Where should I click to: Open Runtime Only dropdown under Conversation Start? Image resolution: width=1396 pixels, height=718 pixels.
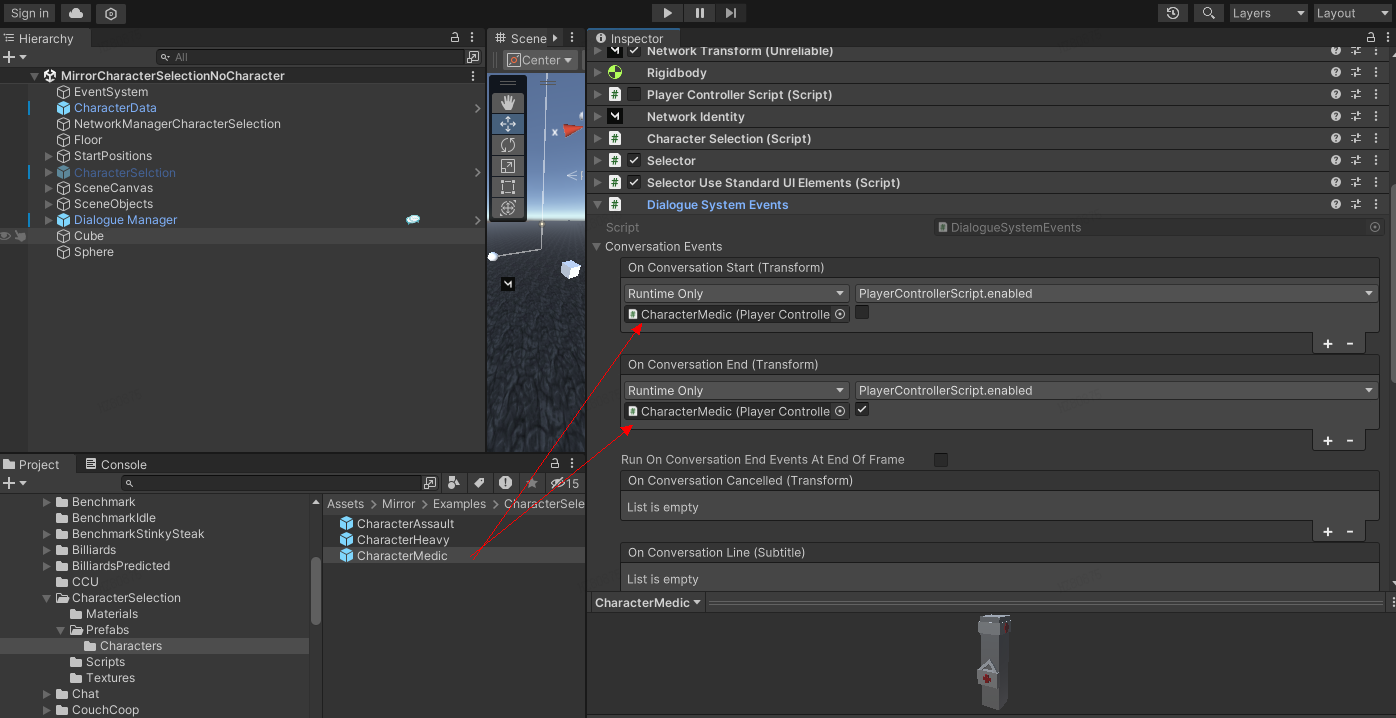coord(737,294)
